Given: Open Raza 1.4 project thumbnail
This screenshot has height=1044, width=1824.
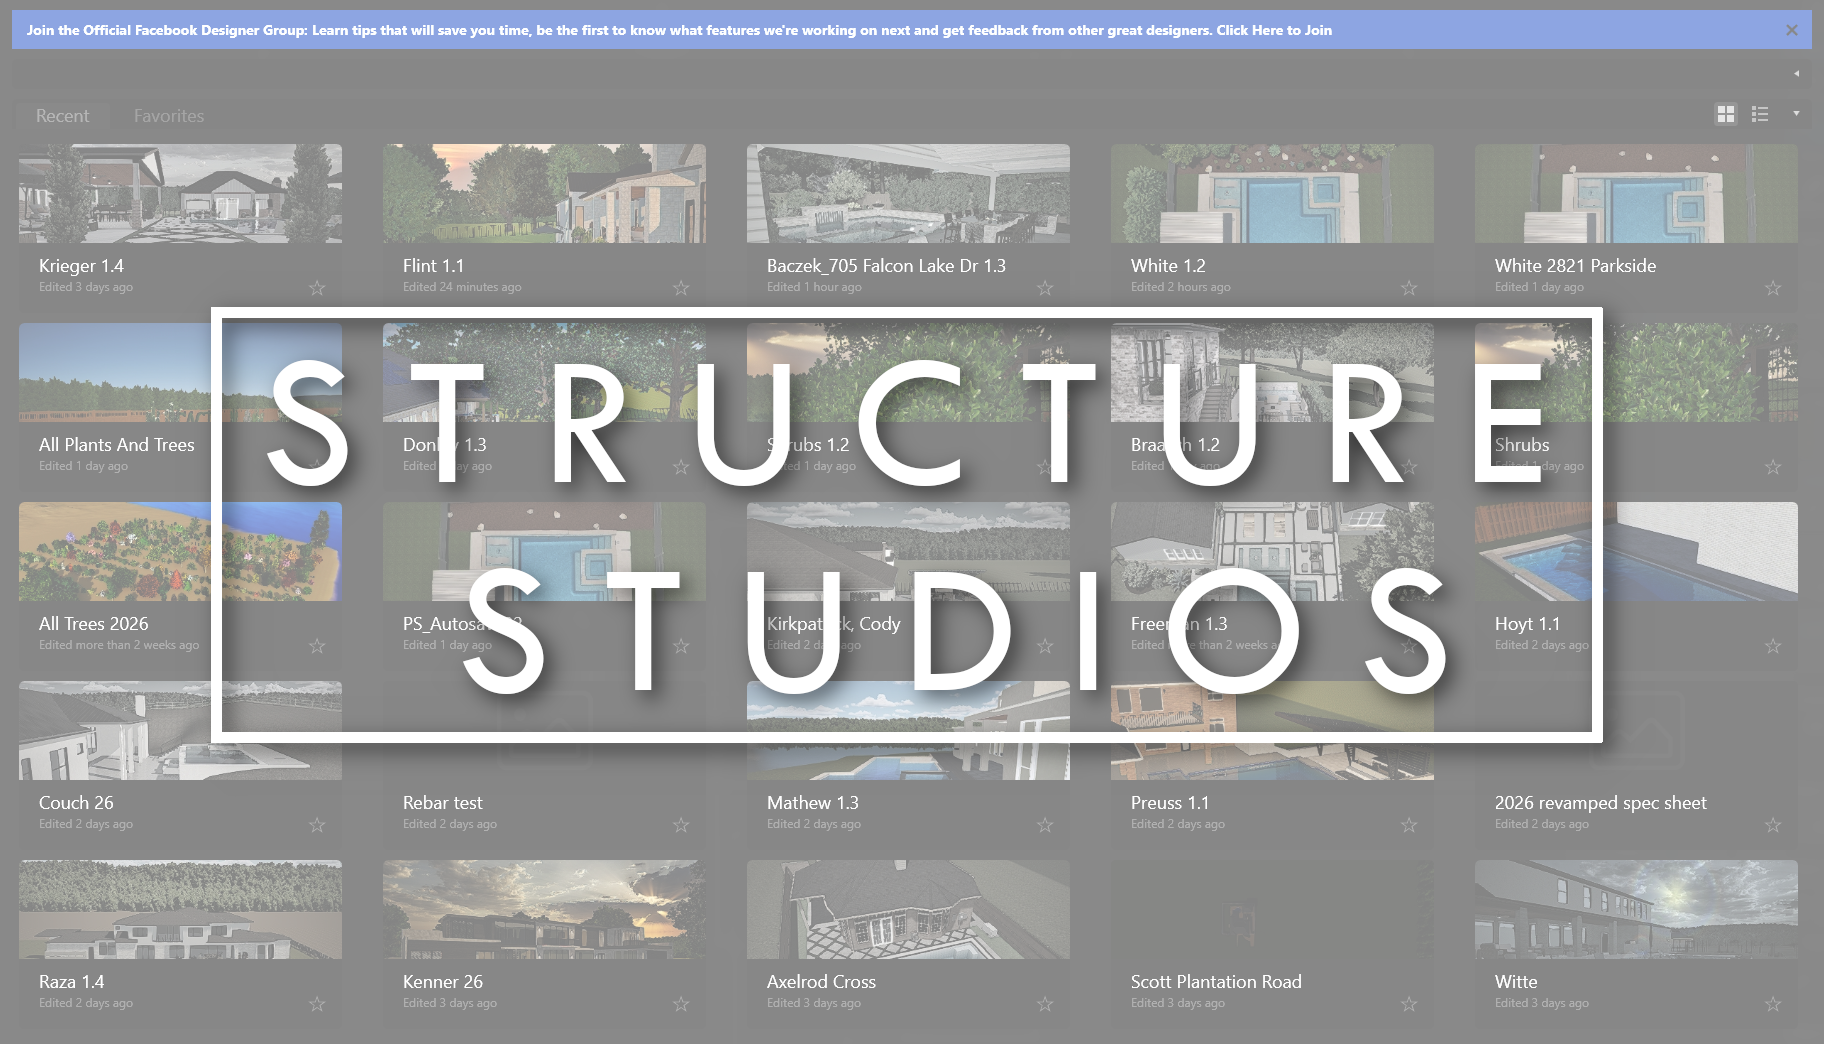Looking at the screenshot, I should [x=180, y=909].
